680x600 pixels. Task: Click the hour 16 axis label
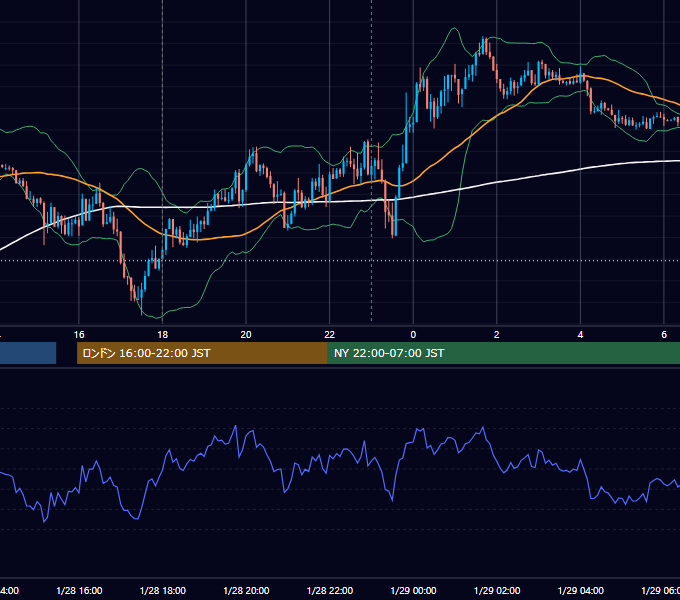[x=79, y=335]
